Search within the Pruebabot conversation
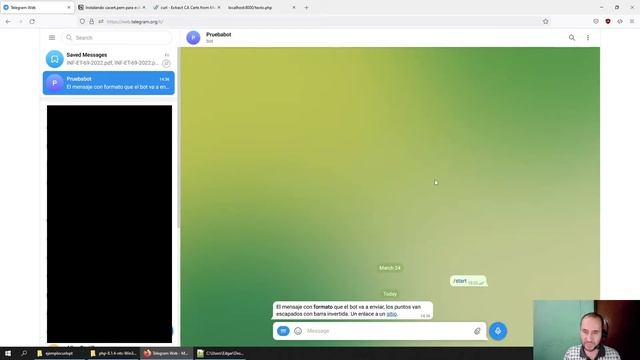640x360 pixels. click(x=572, y=38)
